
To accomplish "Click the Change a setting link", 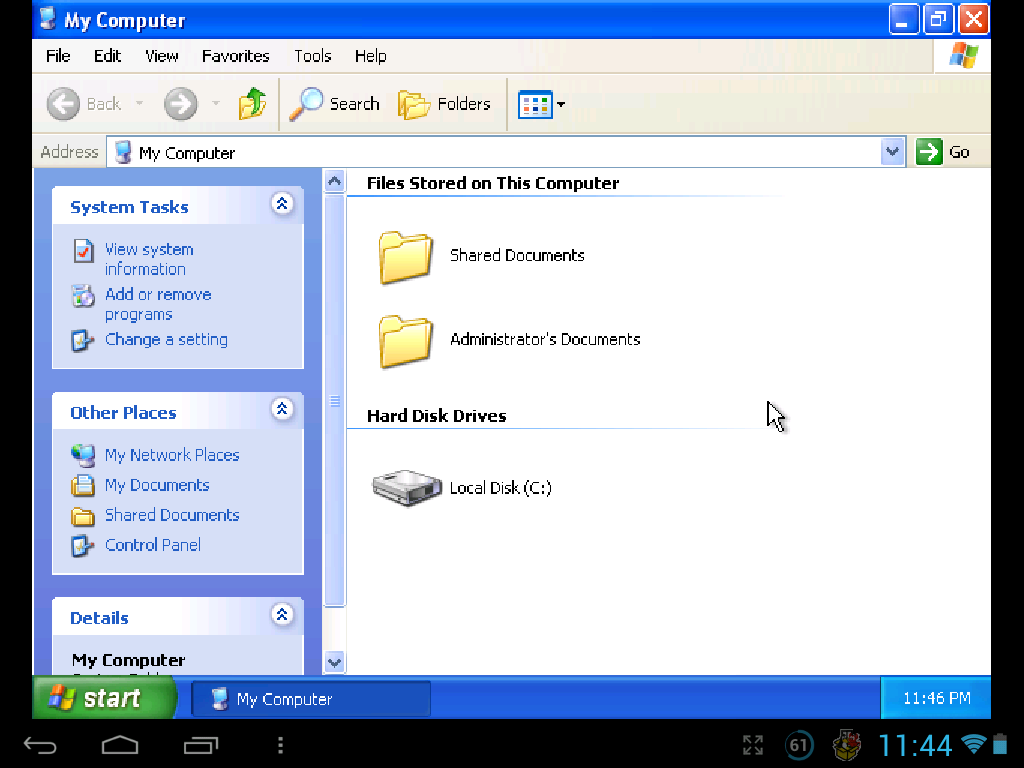I will pyautogui.click(x=167, y=340).
